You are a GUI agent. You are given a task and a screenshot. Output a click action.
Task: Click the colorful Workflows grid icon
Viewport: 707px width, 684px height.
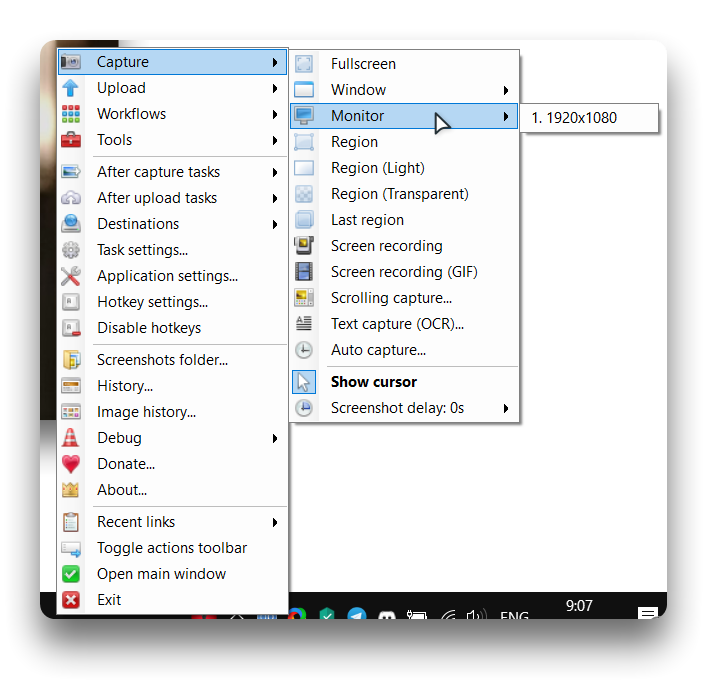click(71, 114)
